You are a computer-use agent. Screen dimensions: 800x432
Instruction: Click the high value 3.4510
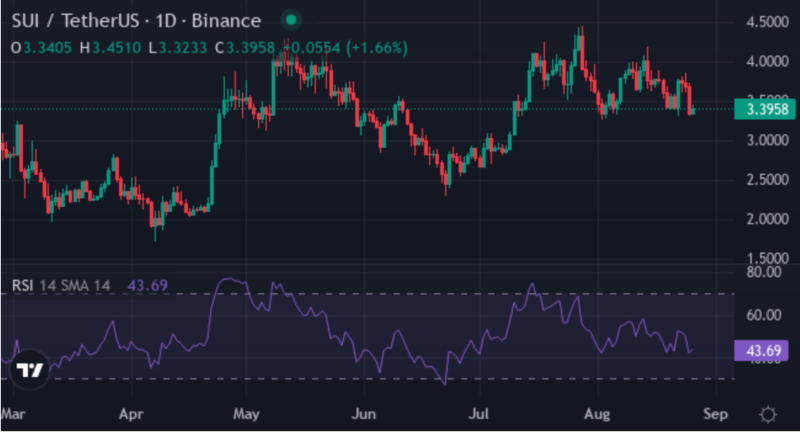click(116, 48)
